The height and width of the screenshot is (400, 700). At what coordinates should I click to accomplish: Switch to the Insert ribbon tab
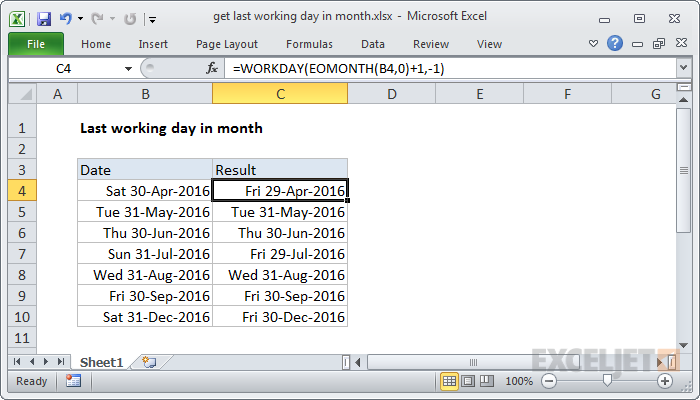[x=153, y=44]
